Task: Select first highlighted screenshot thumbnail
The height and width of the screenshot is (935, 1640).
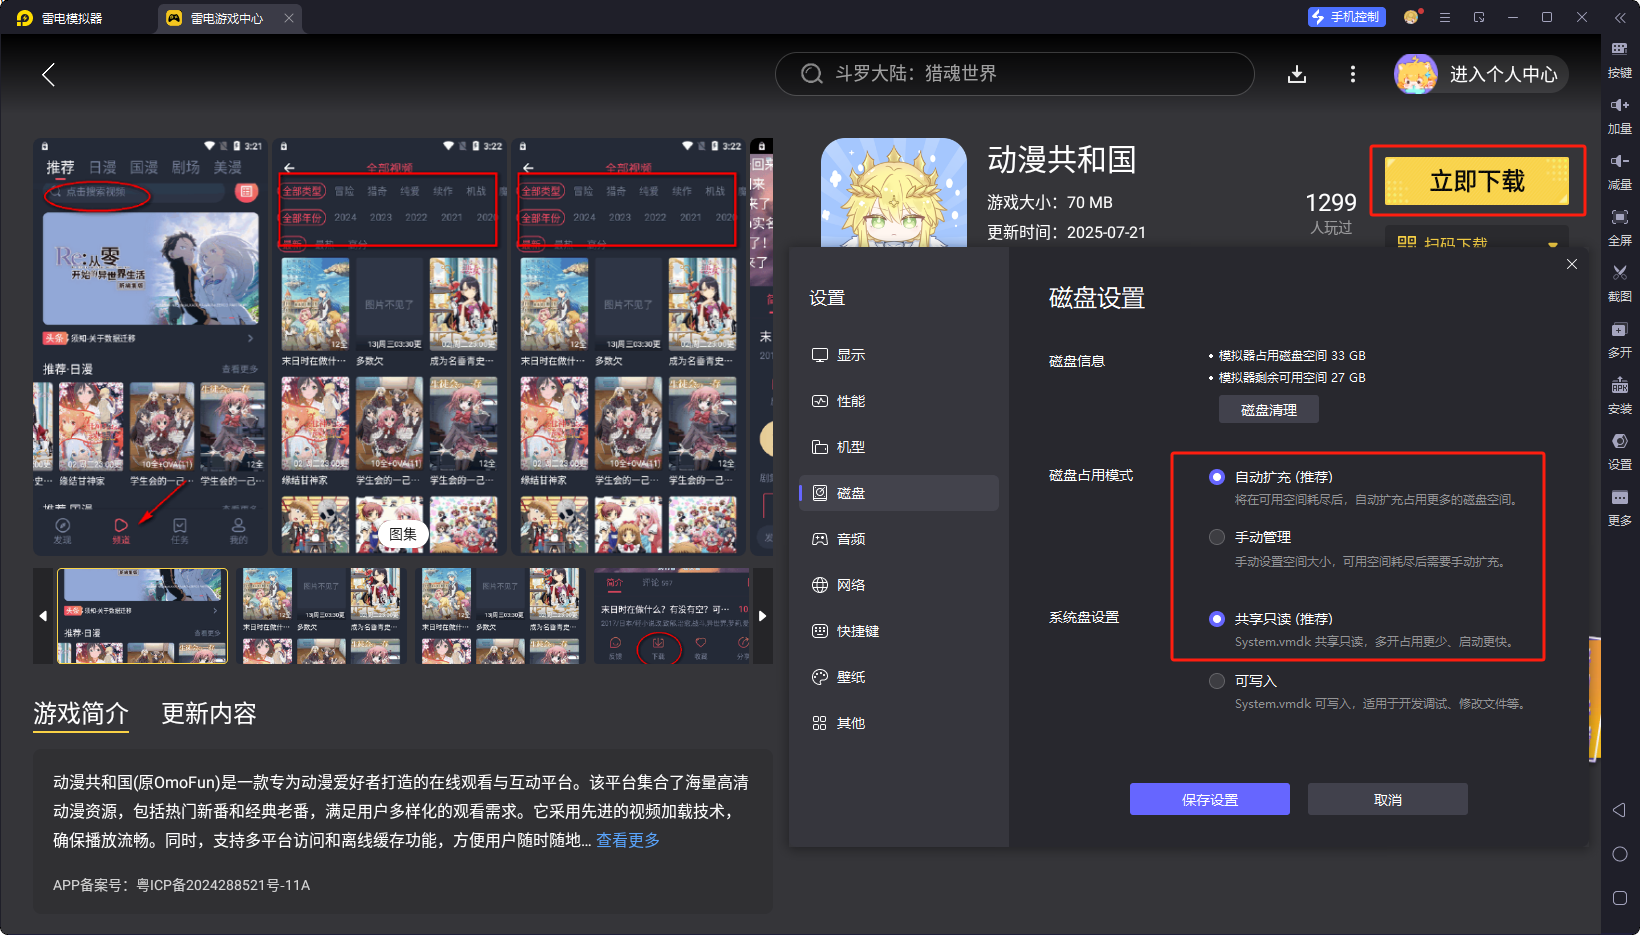Action: click(142, 616)
